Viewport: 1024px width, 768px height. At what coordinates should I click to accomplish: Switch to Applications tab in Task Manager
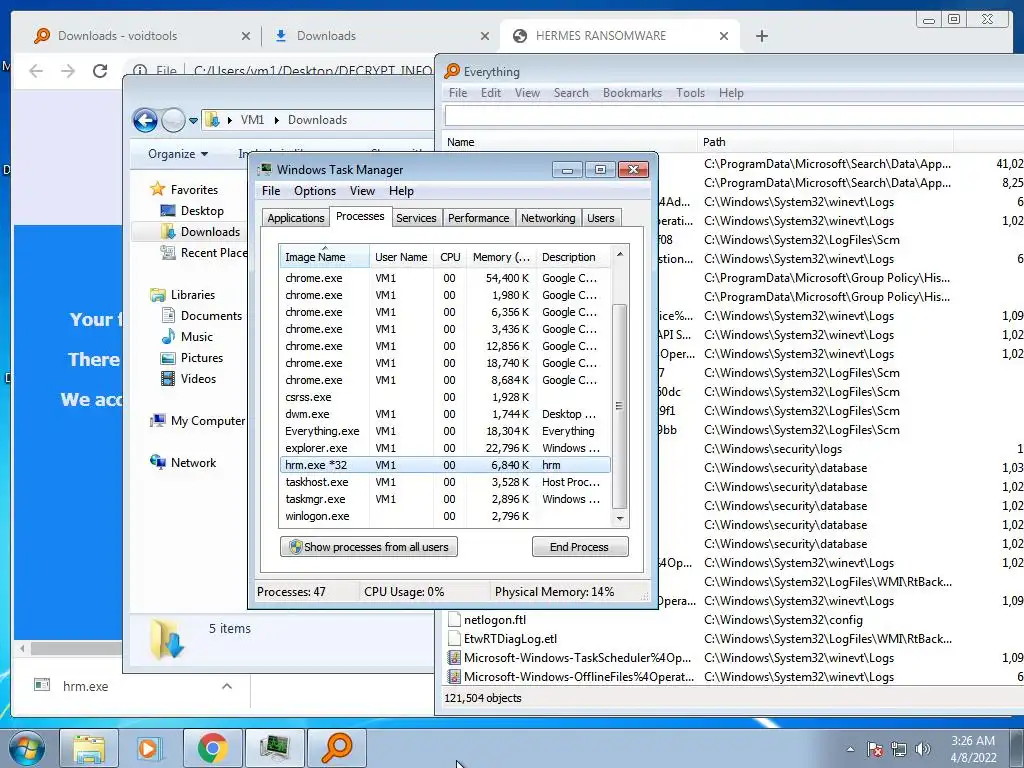[x=295, y=218]
